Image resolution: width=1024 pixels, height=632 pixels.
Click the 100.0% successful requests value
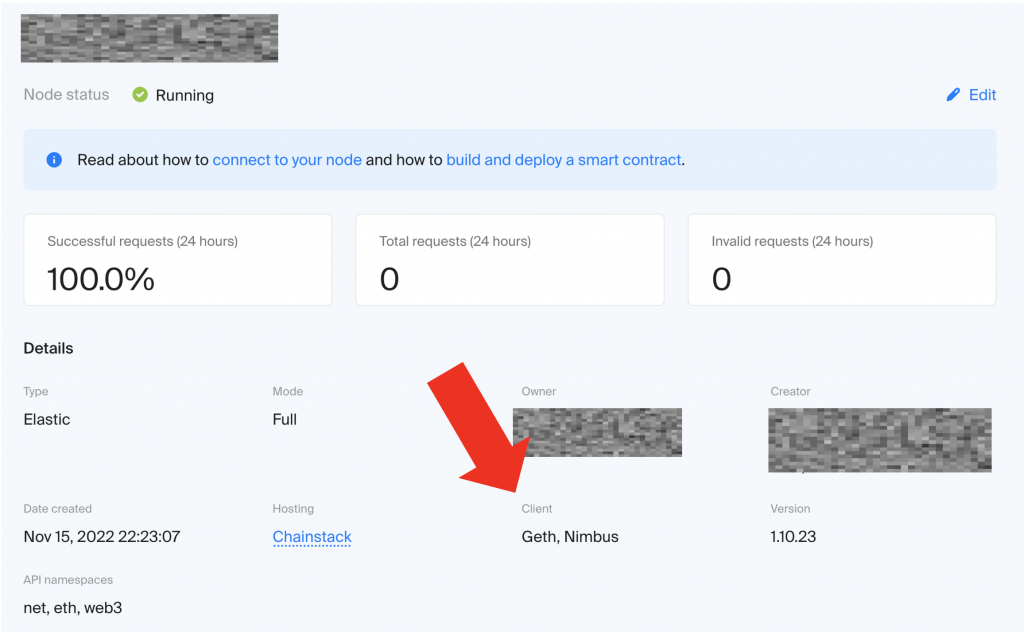coord(101,279)
